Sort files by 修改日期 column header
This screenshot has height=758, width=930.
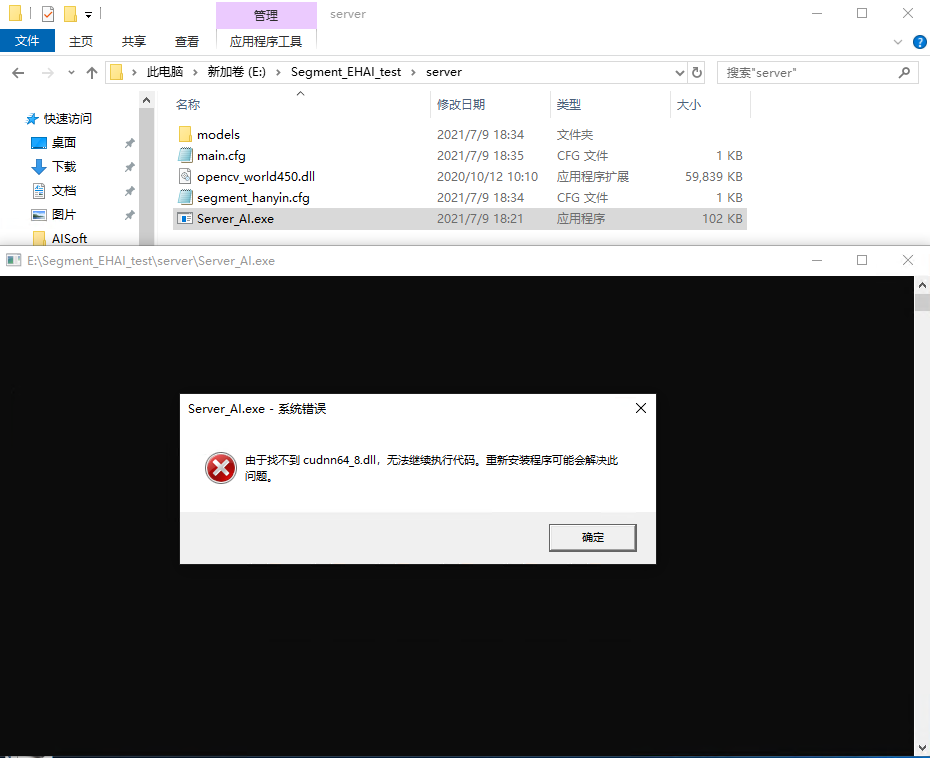[461, 104]
